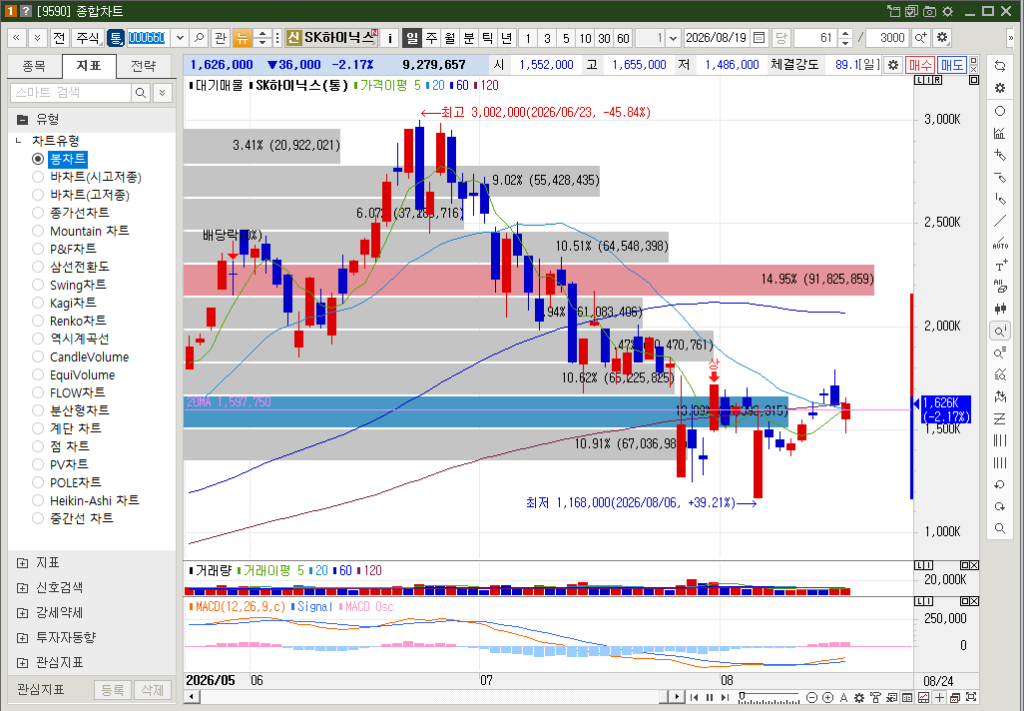Screen dimensions: 1024x711
Task: Click into the 스마트 검색 input field
Action: 71,93
